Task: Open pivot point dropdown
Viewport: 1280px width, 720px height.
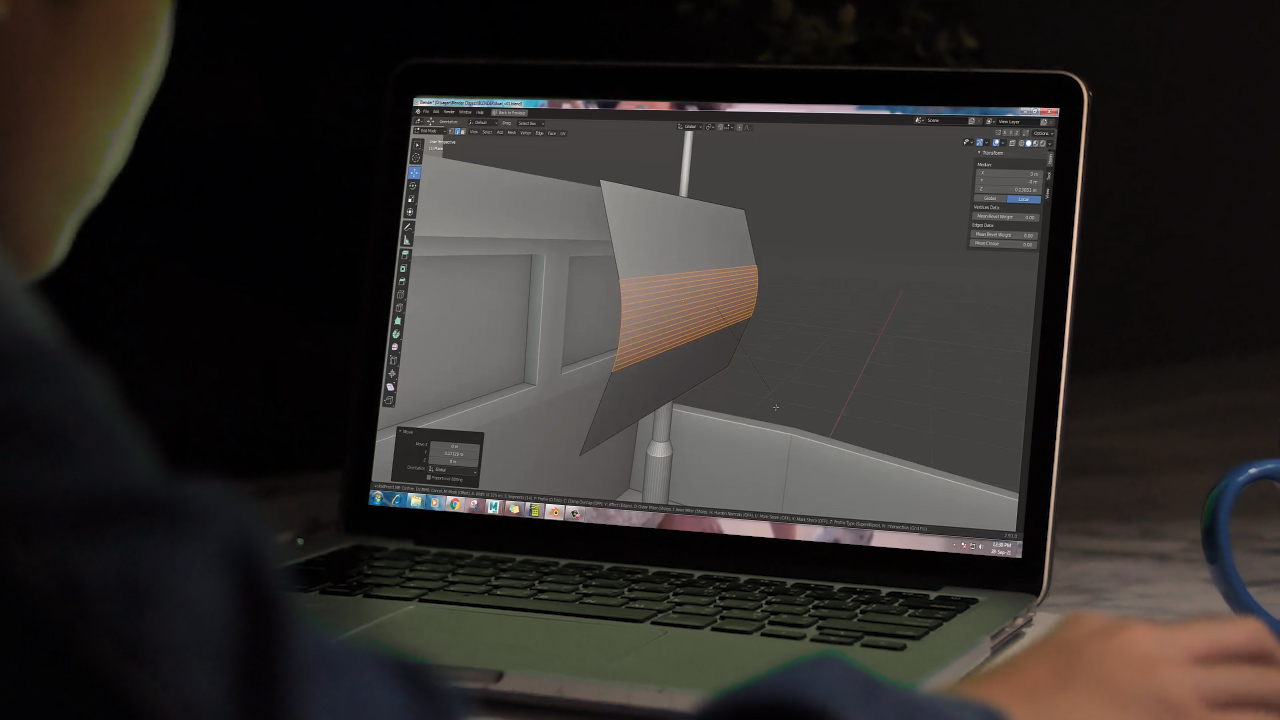Action: [710, 127]
